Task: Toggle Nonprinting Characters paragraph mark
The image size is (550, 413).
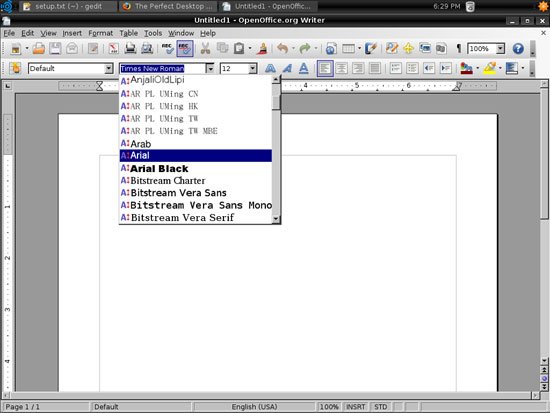Action: (x=458, y=48)
